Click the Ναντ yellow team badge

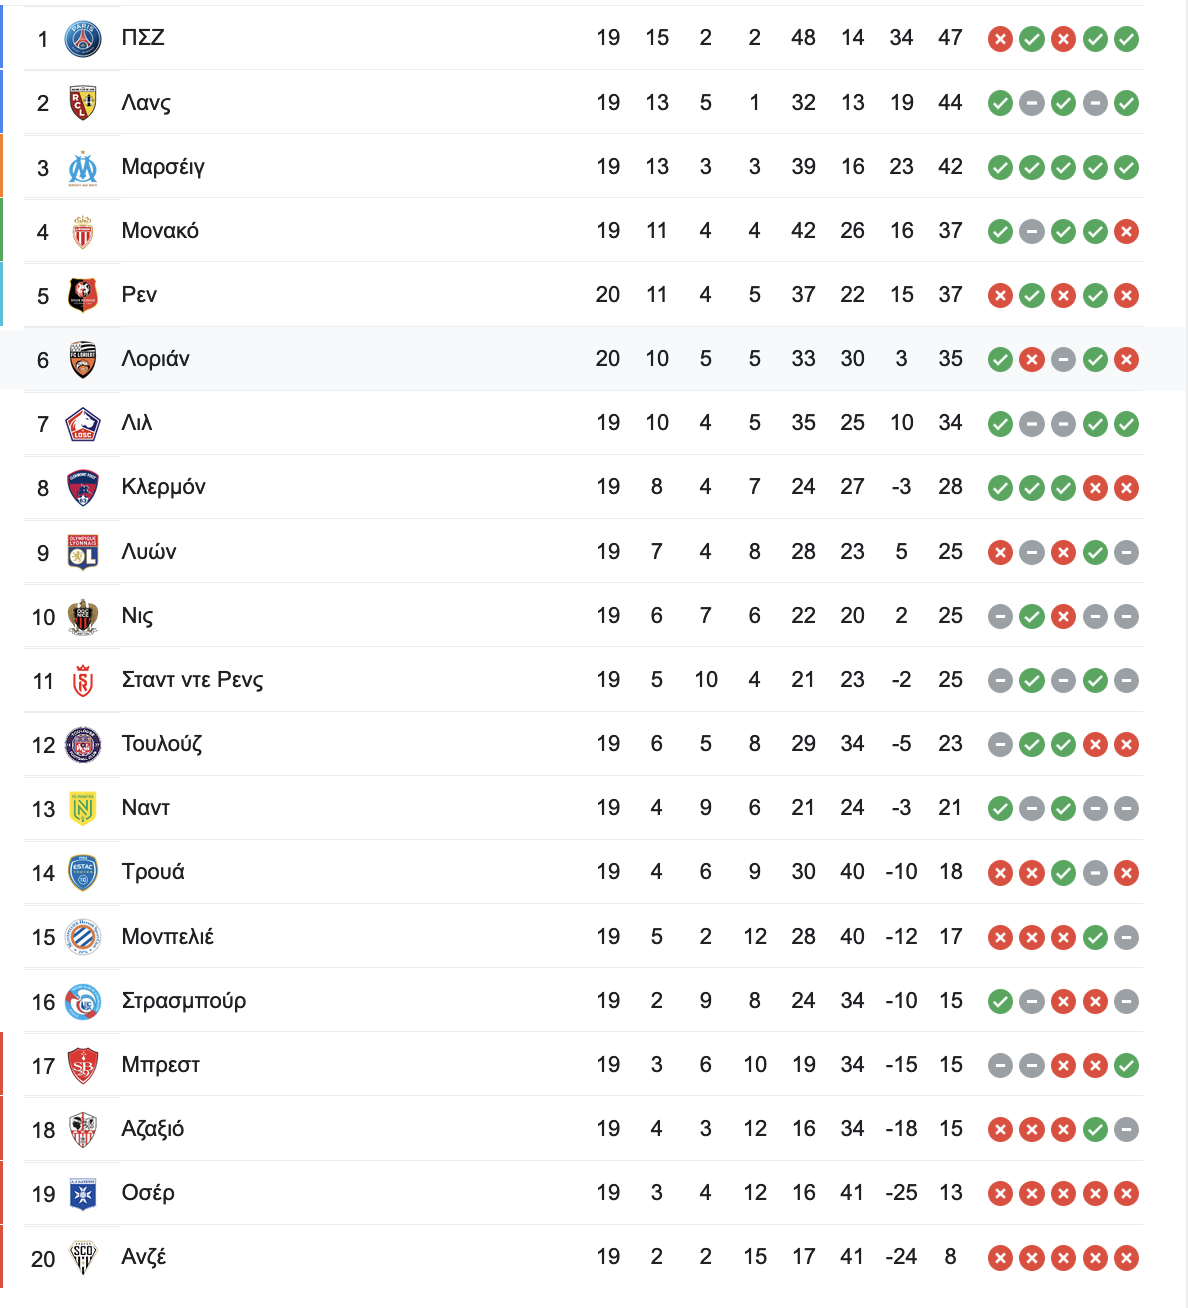(83, 808)
